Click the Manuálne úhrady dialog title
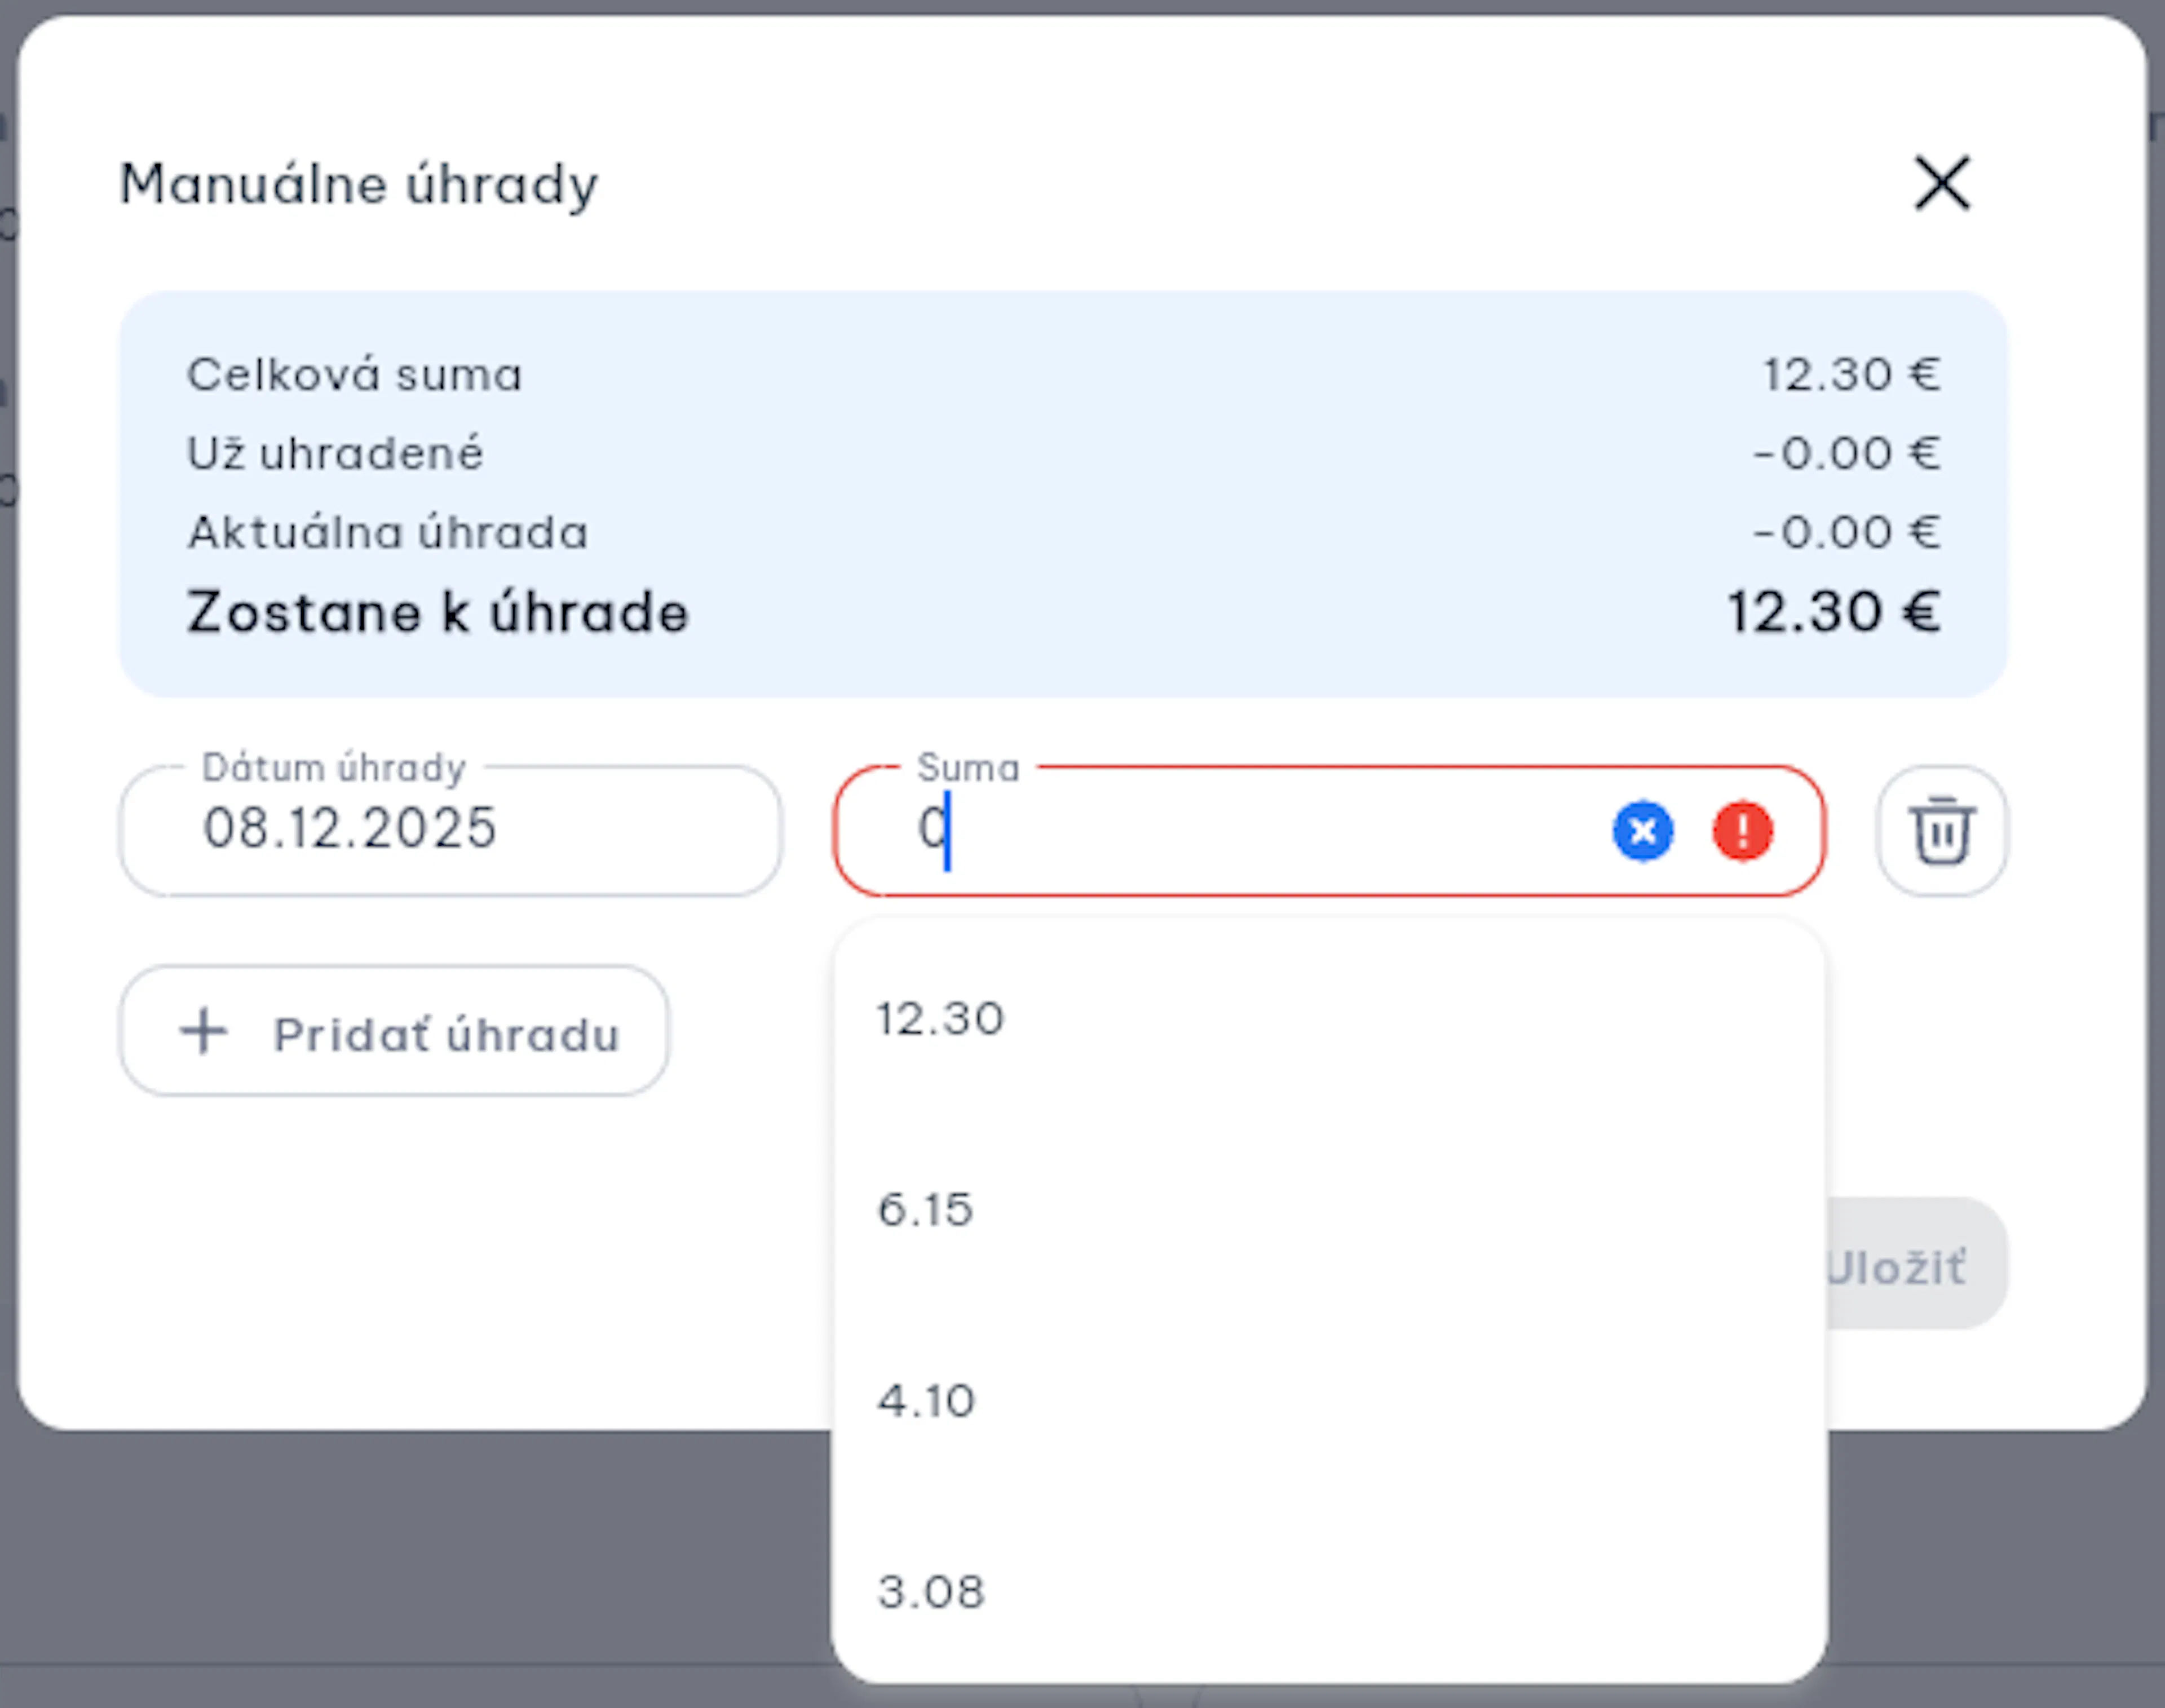This screenshot has height=1708, width=2165. 359,185
